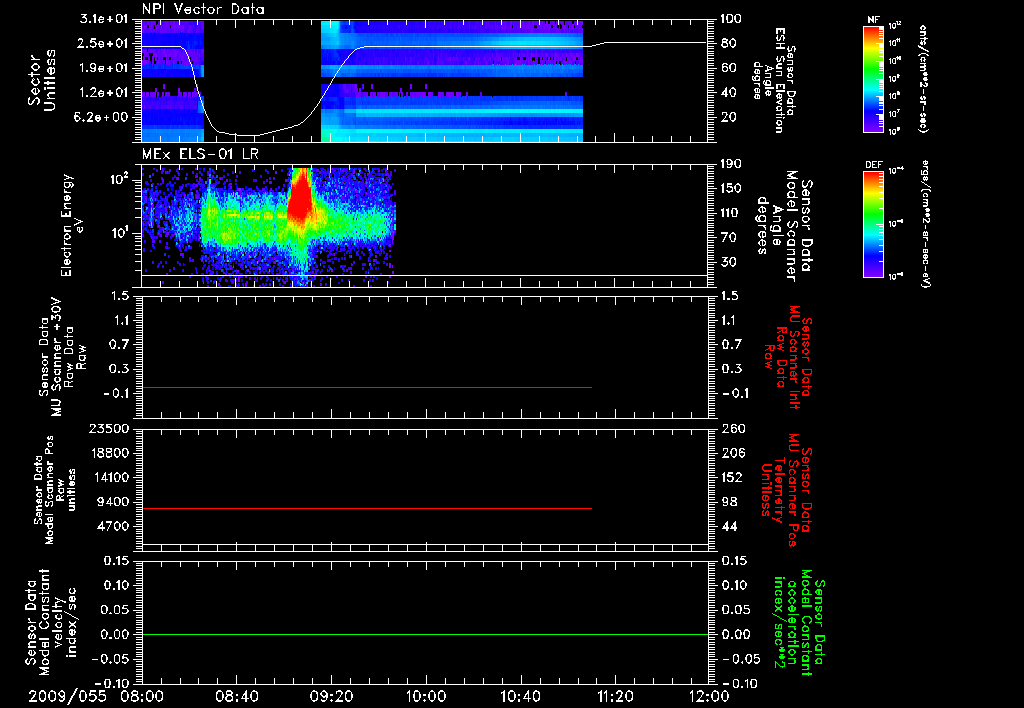Click the 190 scanner angle tick

tap(731, 164)
